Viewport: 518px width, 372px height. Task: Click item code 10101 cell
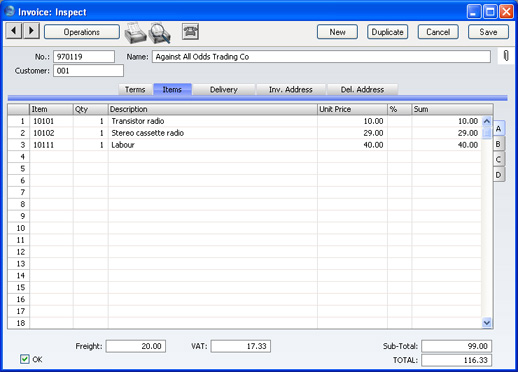[51, 121]
